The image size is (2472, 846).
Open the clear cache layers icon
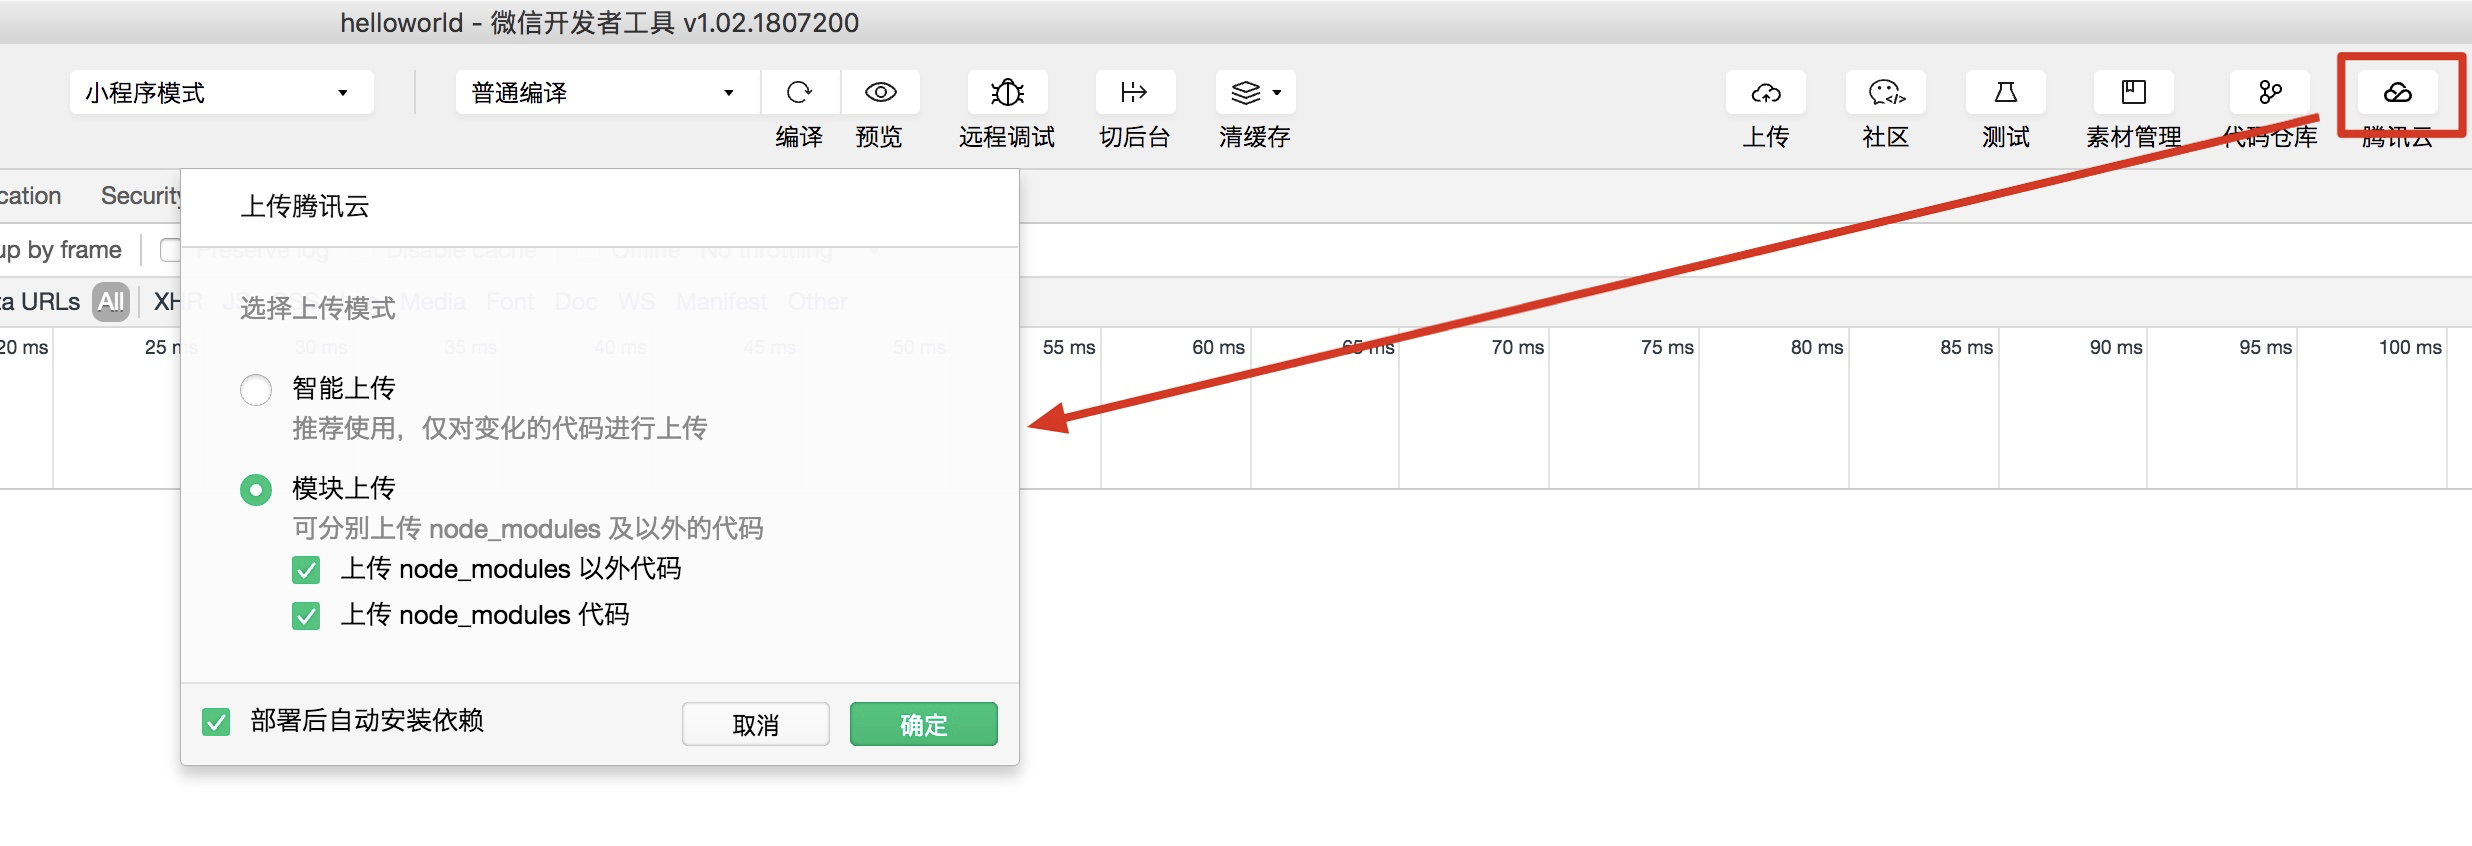pos(1245,92)
